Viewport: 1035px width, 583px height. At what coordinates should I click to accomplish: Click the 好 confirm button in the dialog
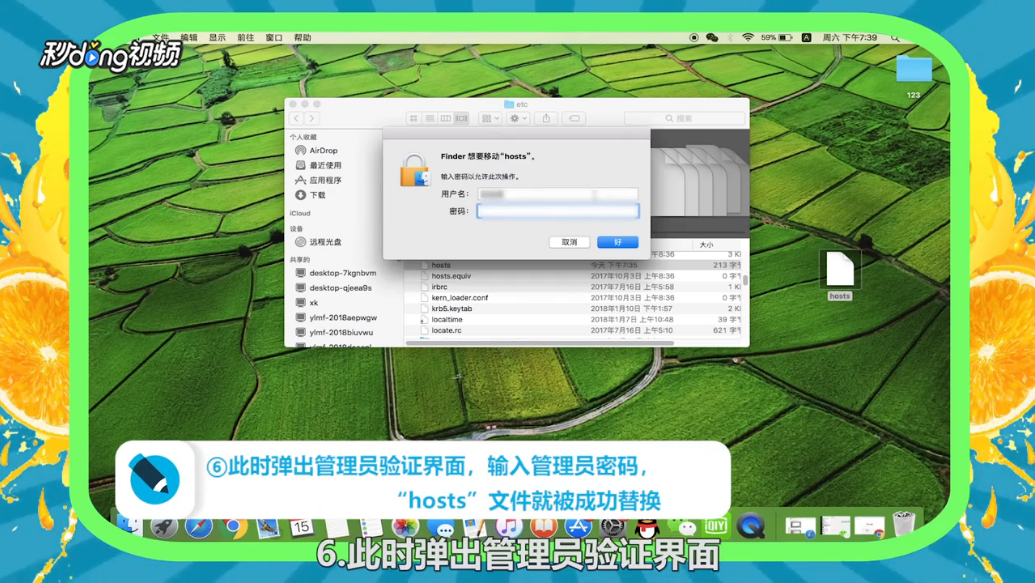[x=617, y=242]
